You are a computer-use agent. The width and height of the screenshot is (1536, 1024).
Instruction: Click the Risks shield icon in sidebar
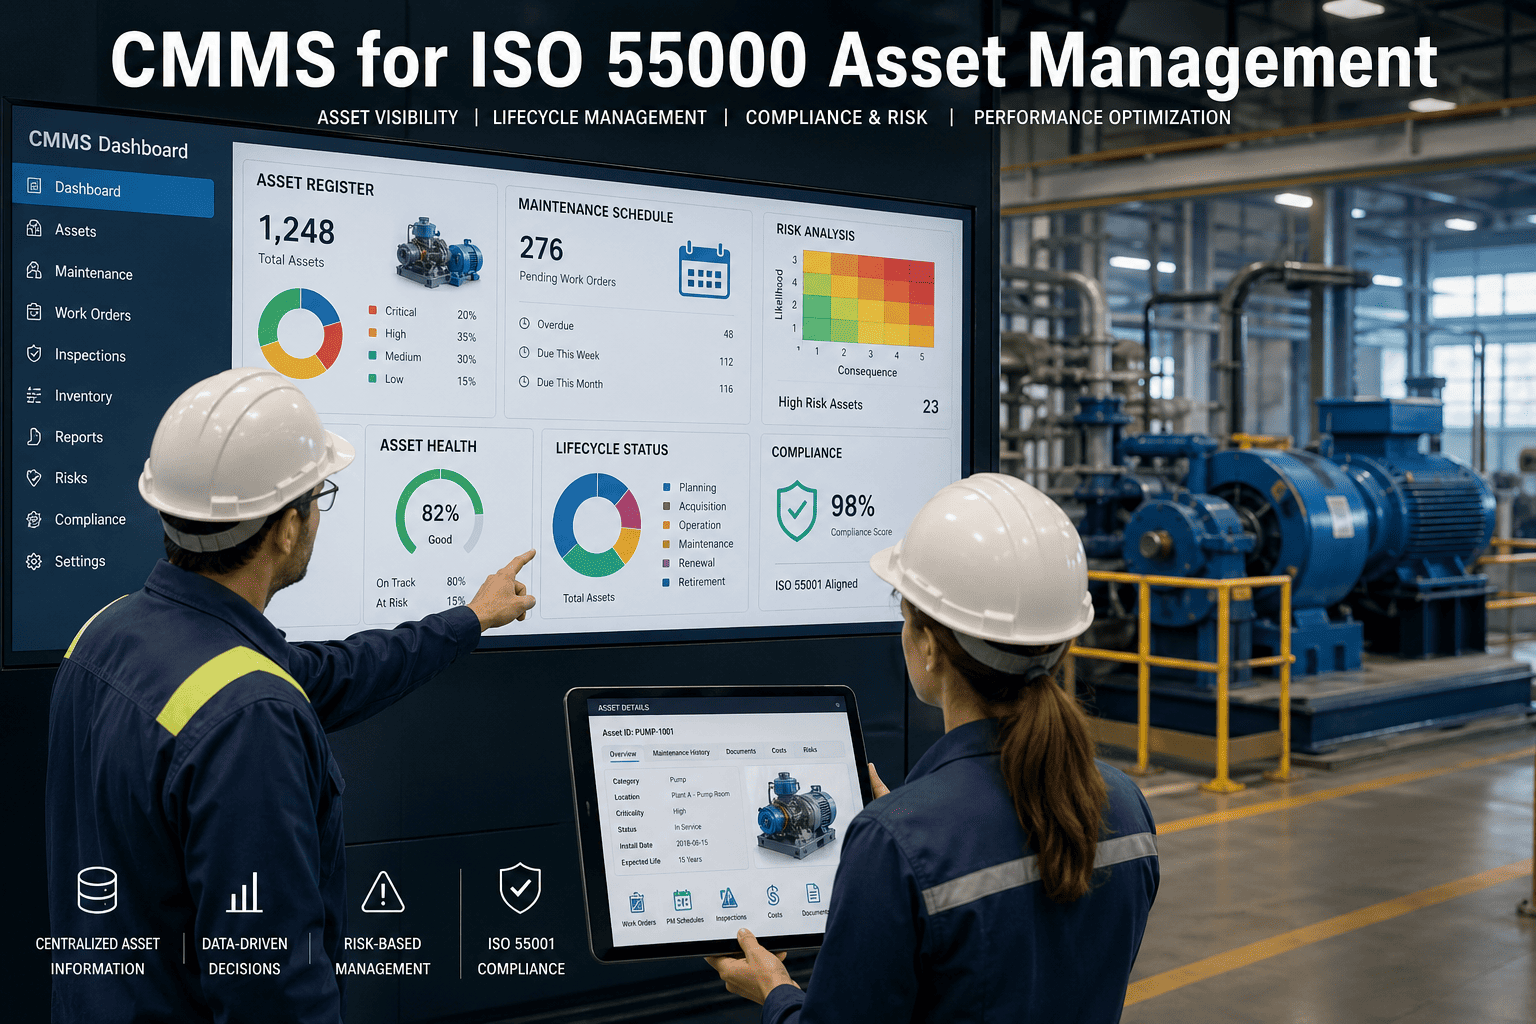point(33,478)
